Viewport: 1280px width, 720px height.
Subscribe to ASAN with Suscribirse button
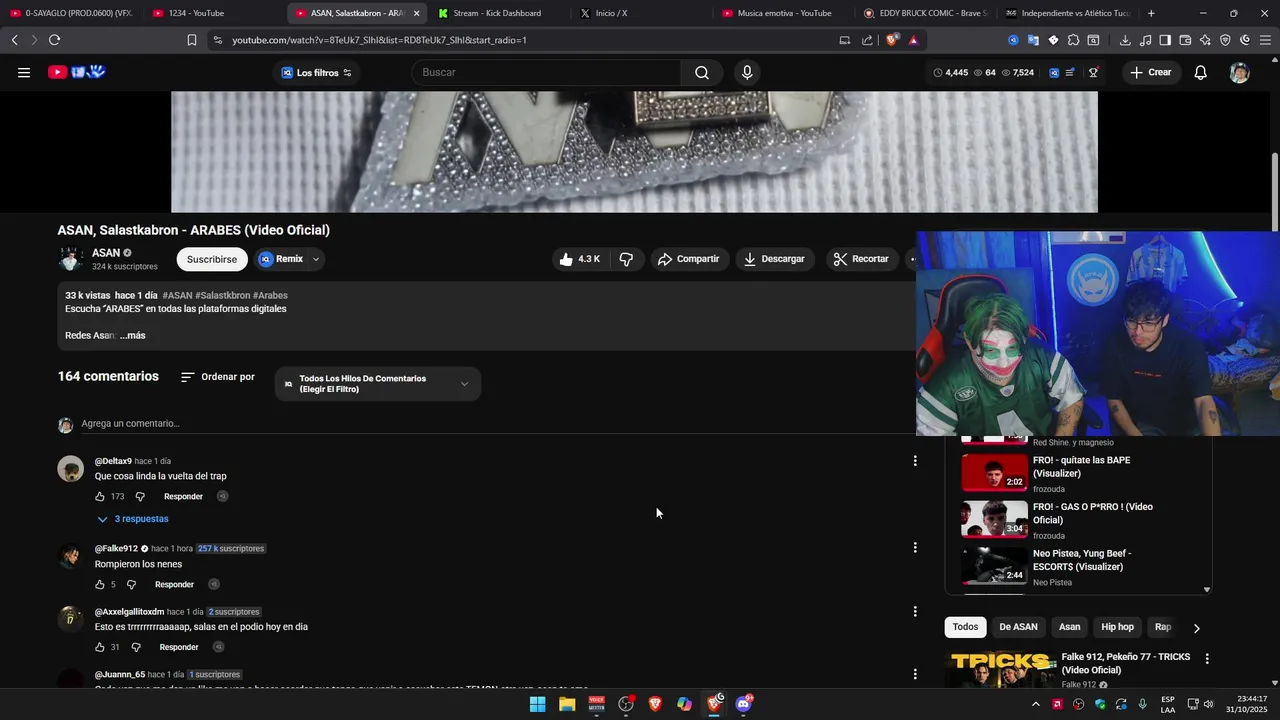[212, 259]
